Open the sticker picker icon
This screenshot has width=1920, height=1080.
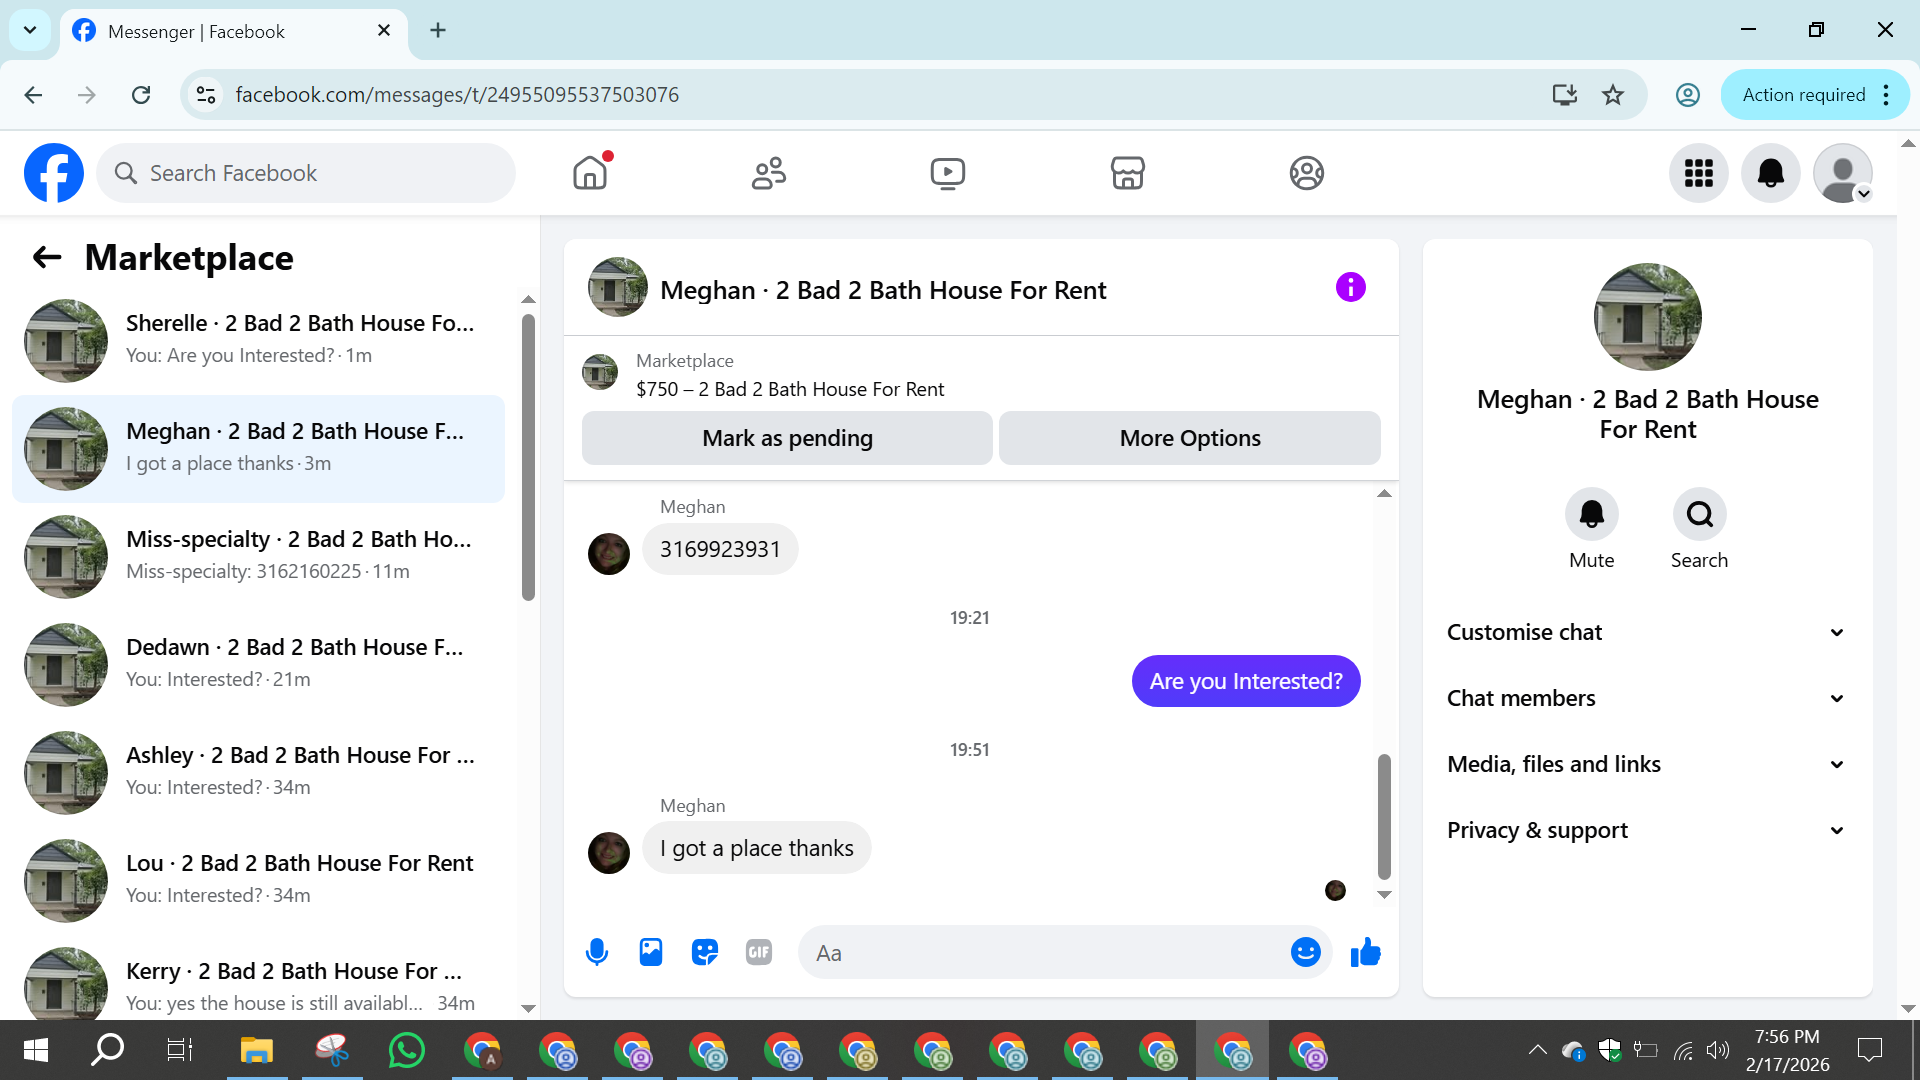[705, 952]
